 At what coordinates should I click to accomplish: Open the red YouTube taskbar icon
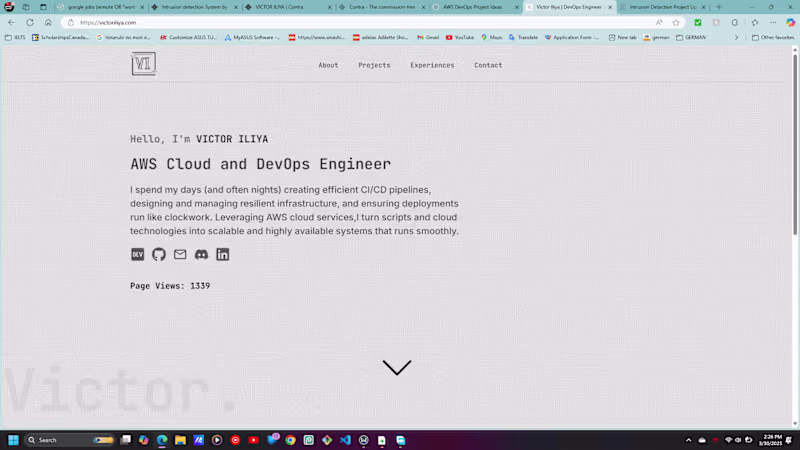click(x=254, y=440)
